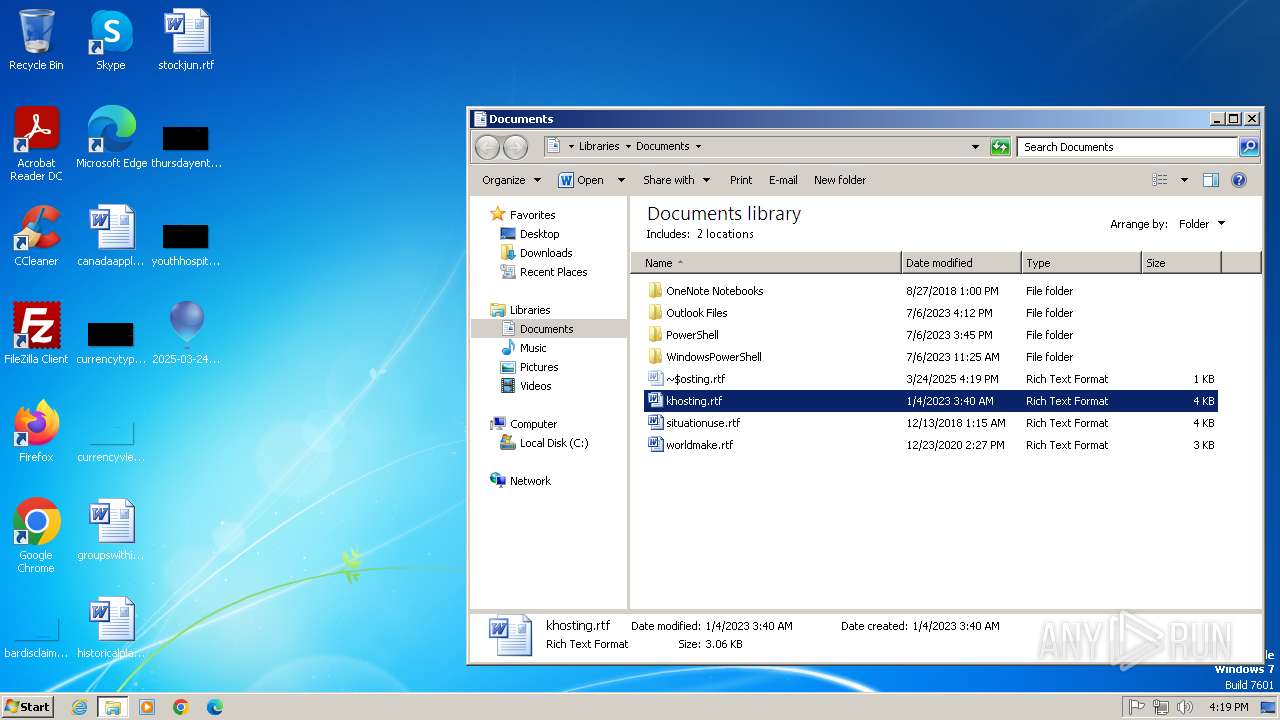This screenshot has width=1280, height=720.
Task: Click Print in the toolbar
Action: [741, 180]
